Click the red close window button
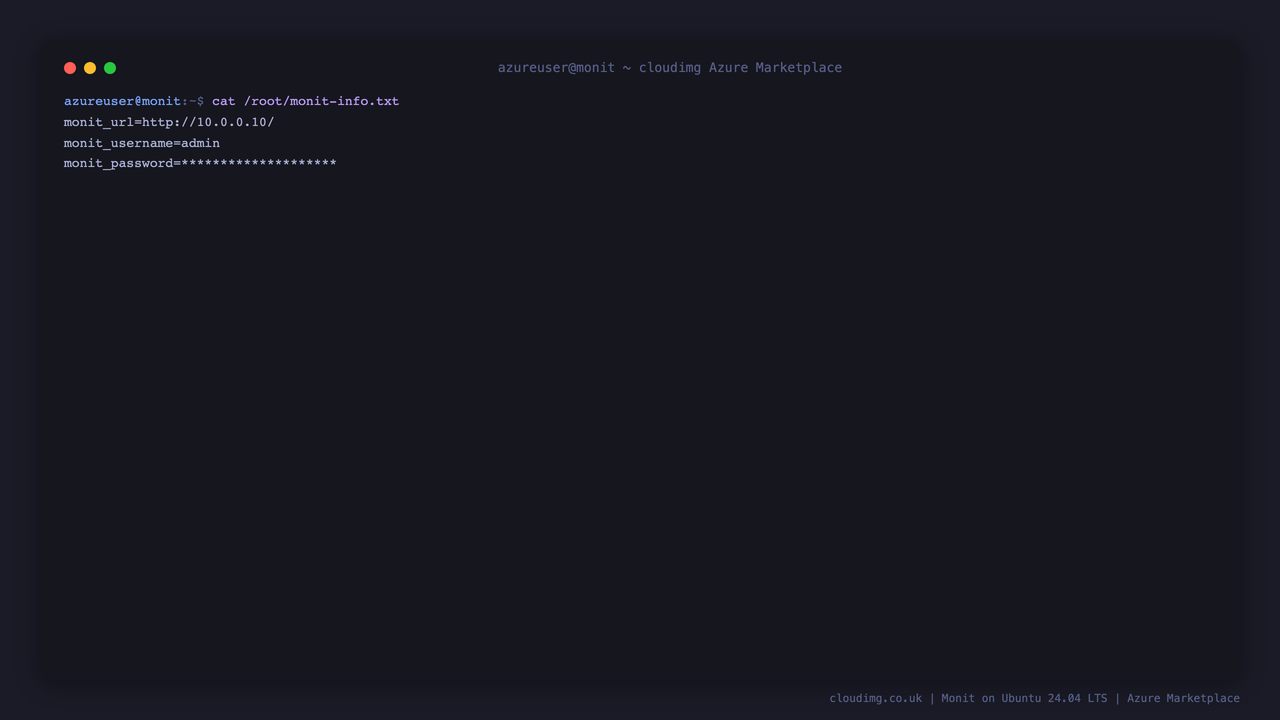 pyautogui.click(x=70, y=68)
